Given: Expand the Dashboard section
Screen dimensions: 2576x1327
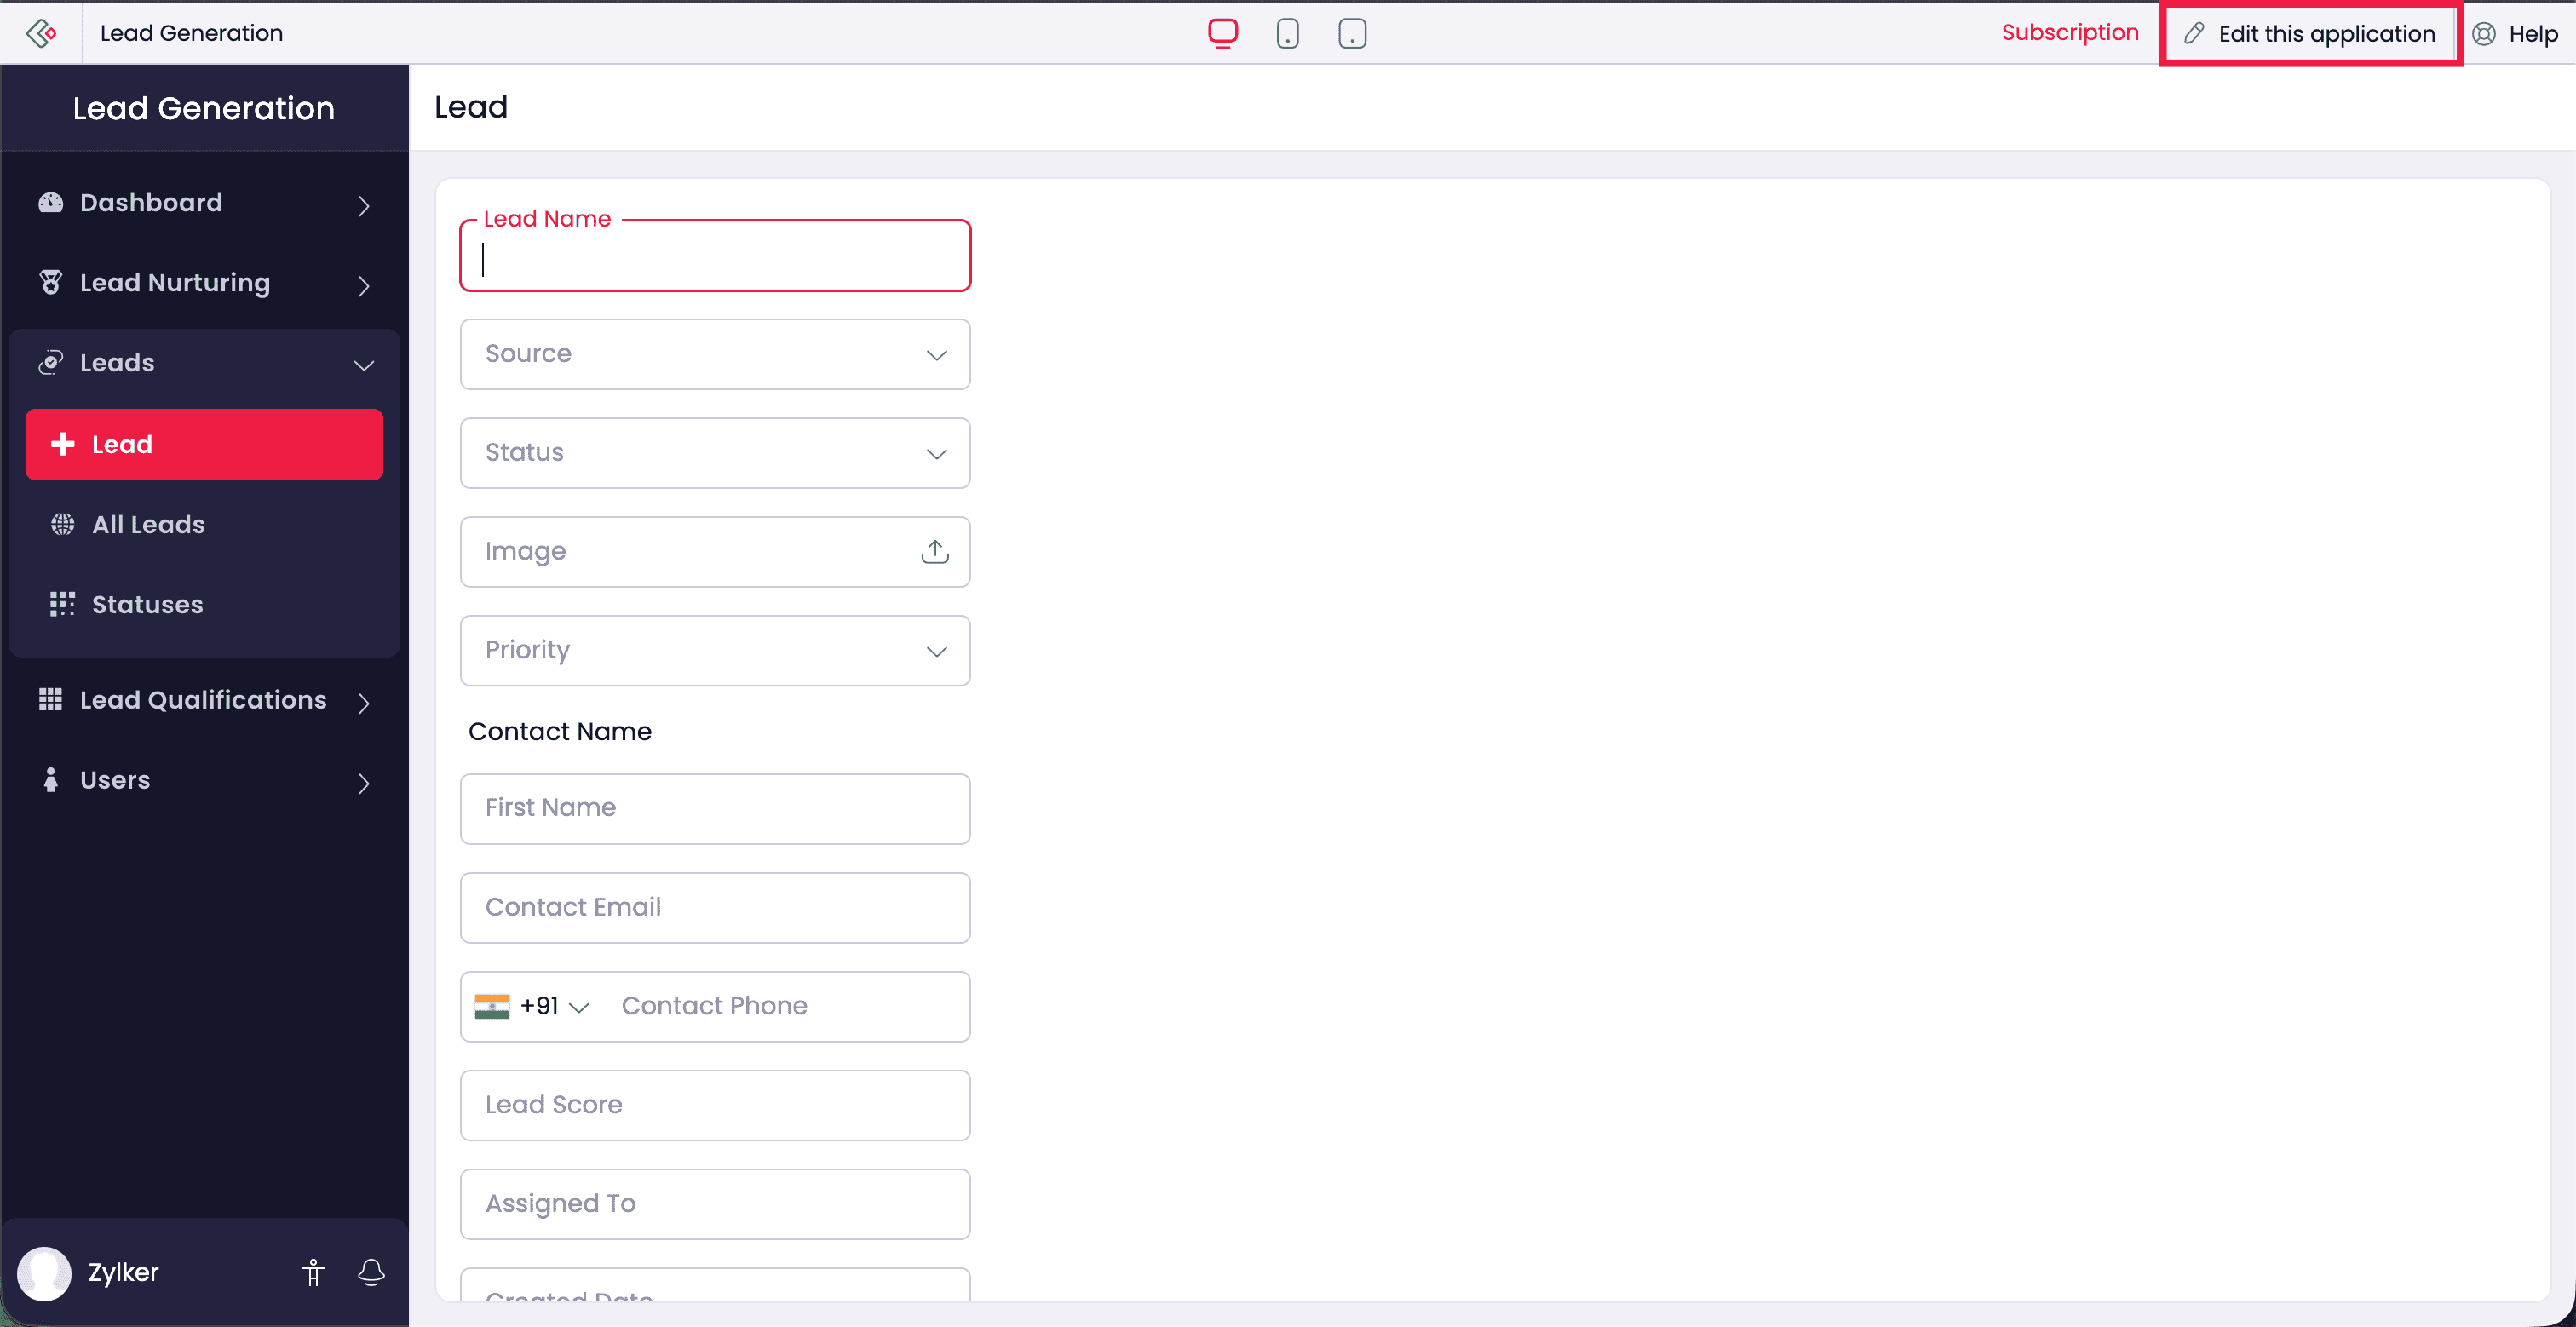Looking at the screenshot, I should pos(204,203).
